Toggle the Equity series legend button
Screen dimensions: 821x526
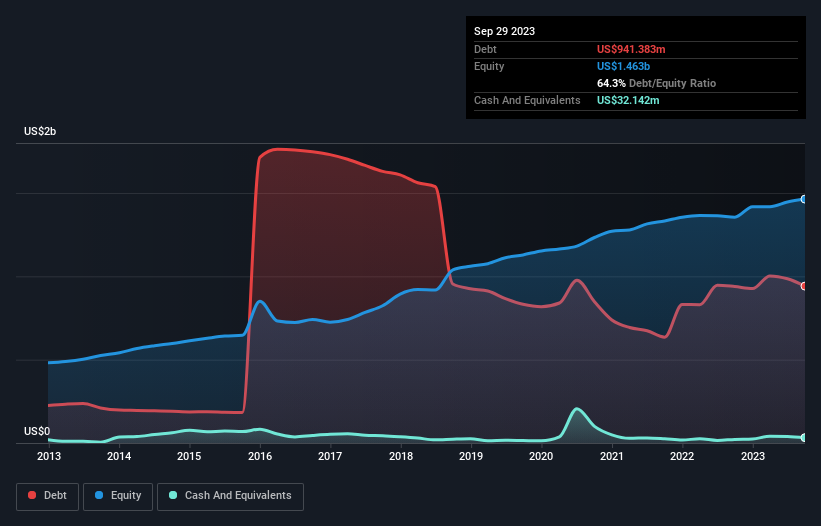118,496
